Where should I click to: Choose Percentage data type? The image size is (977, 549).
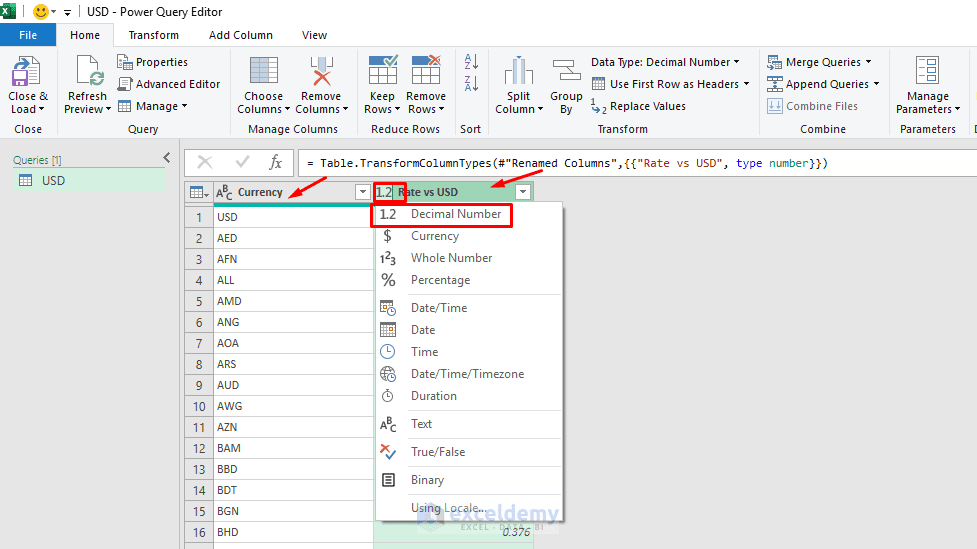(469, 280)
